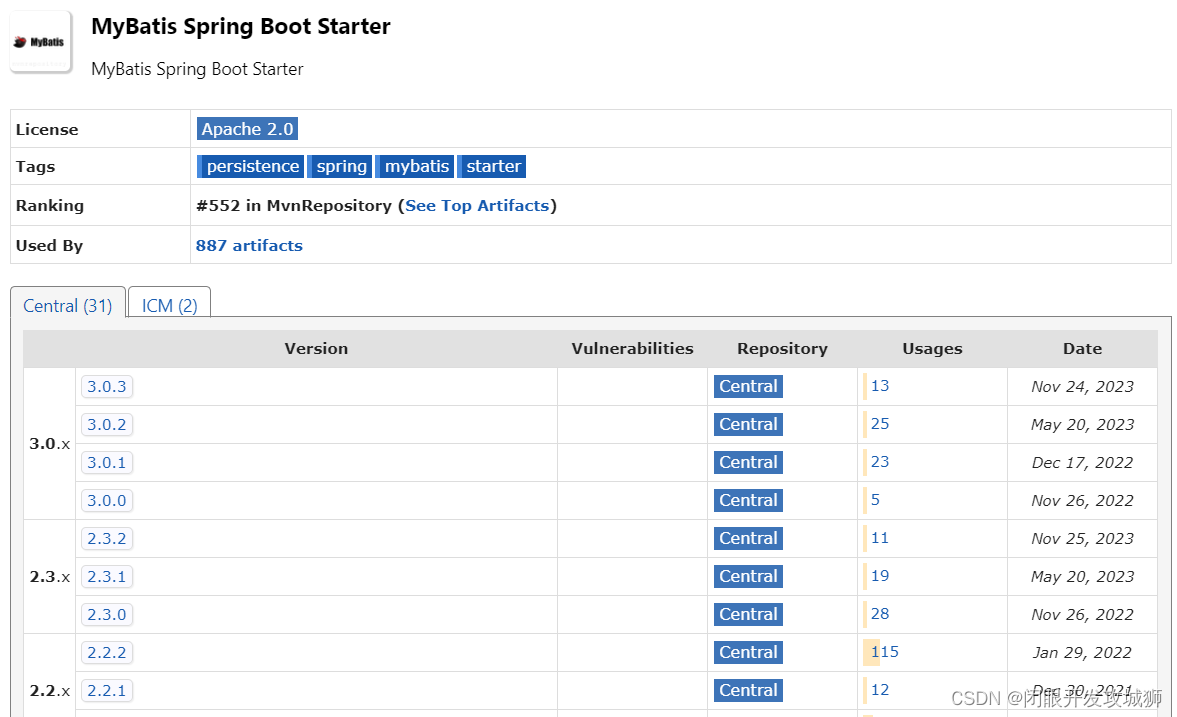Screen dimensions: 1177x717
Task: Open version 2.2.2
Action: (x=107, y=652)
